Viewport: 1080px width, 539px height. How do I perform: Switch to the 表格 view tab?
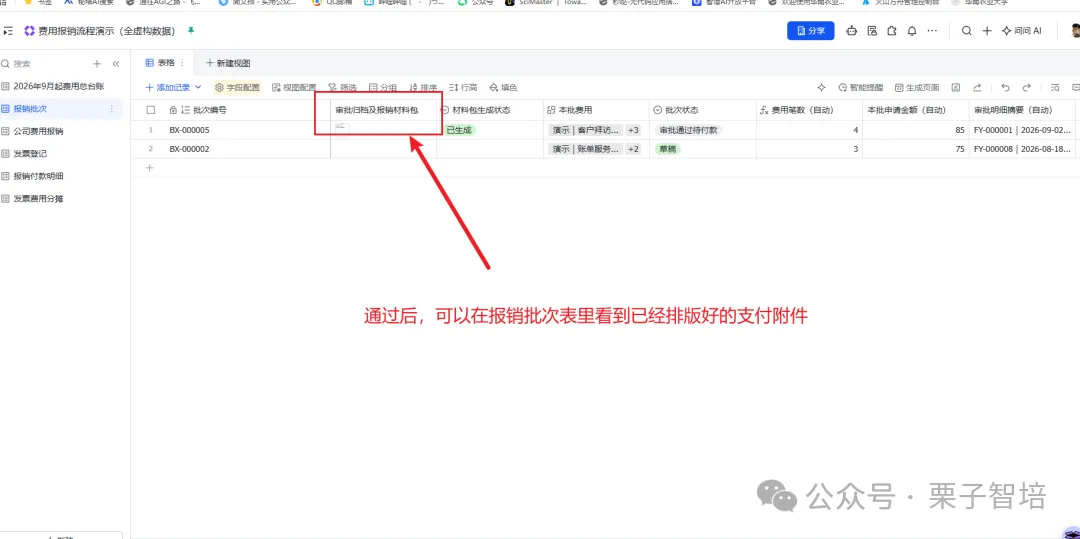point(160,63)
